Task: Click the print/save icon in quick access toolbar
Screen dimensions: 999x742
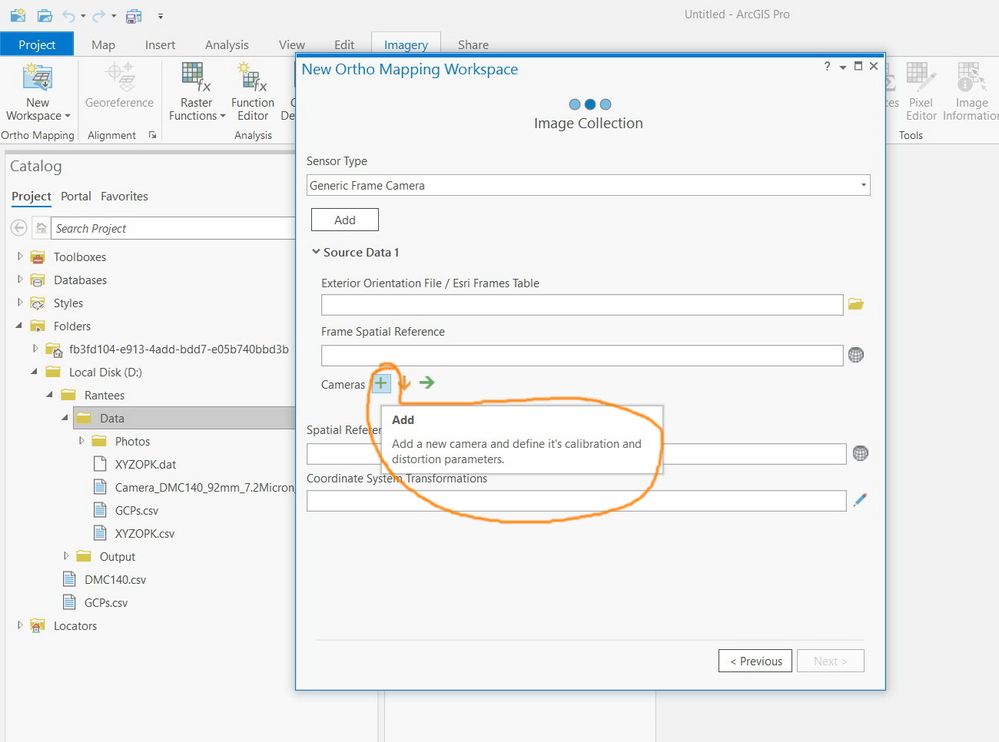Action: [x=134, y=16]
